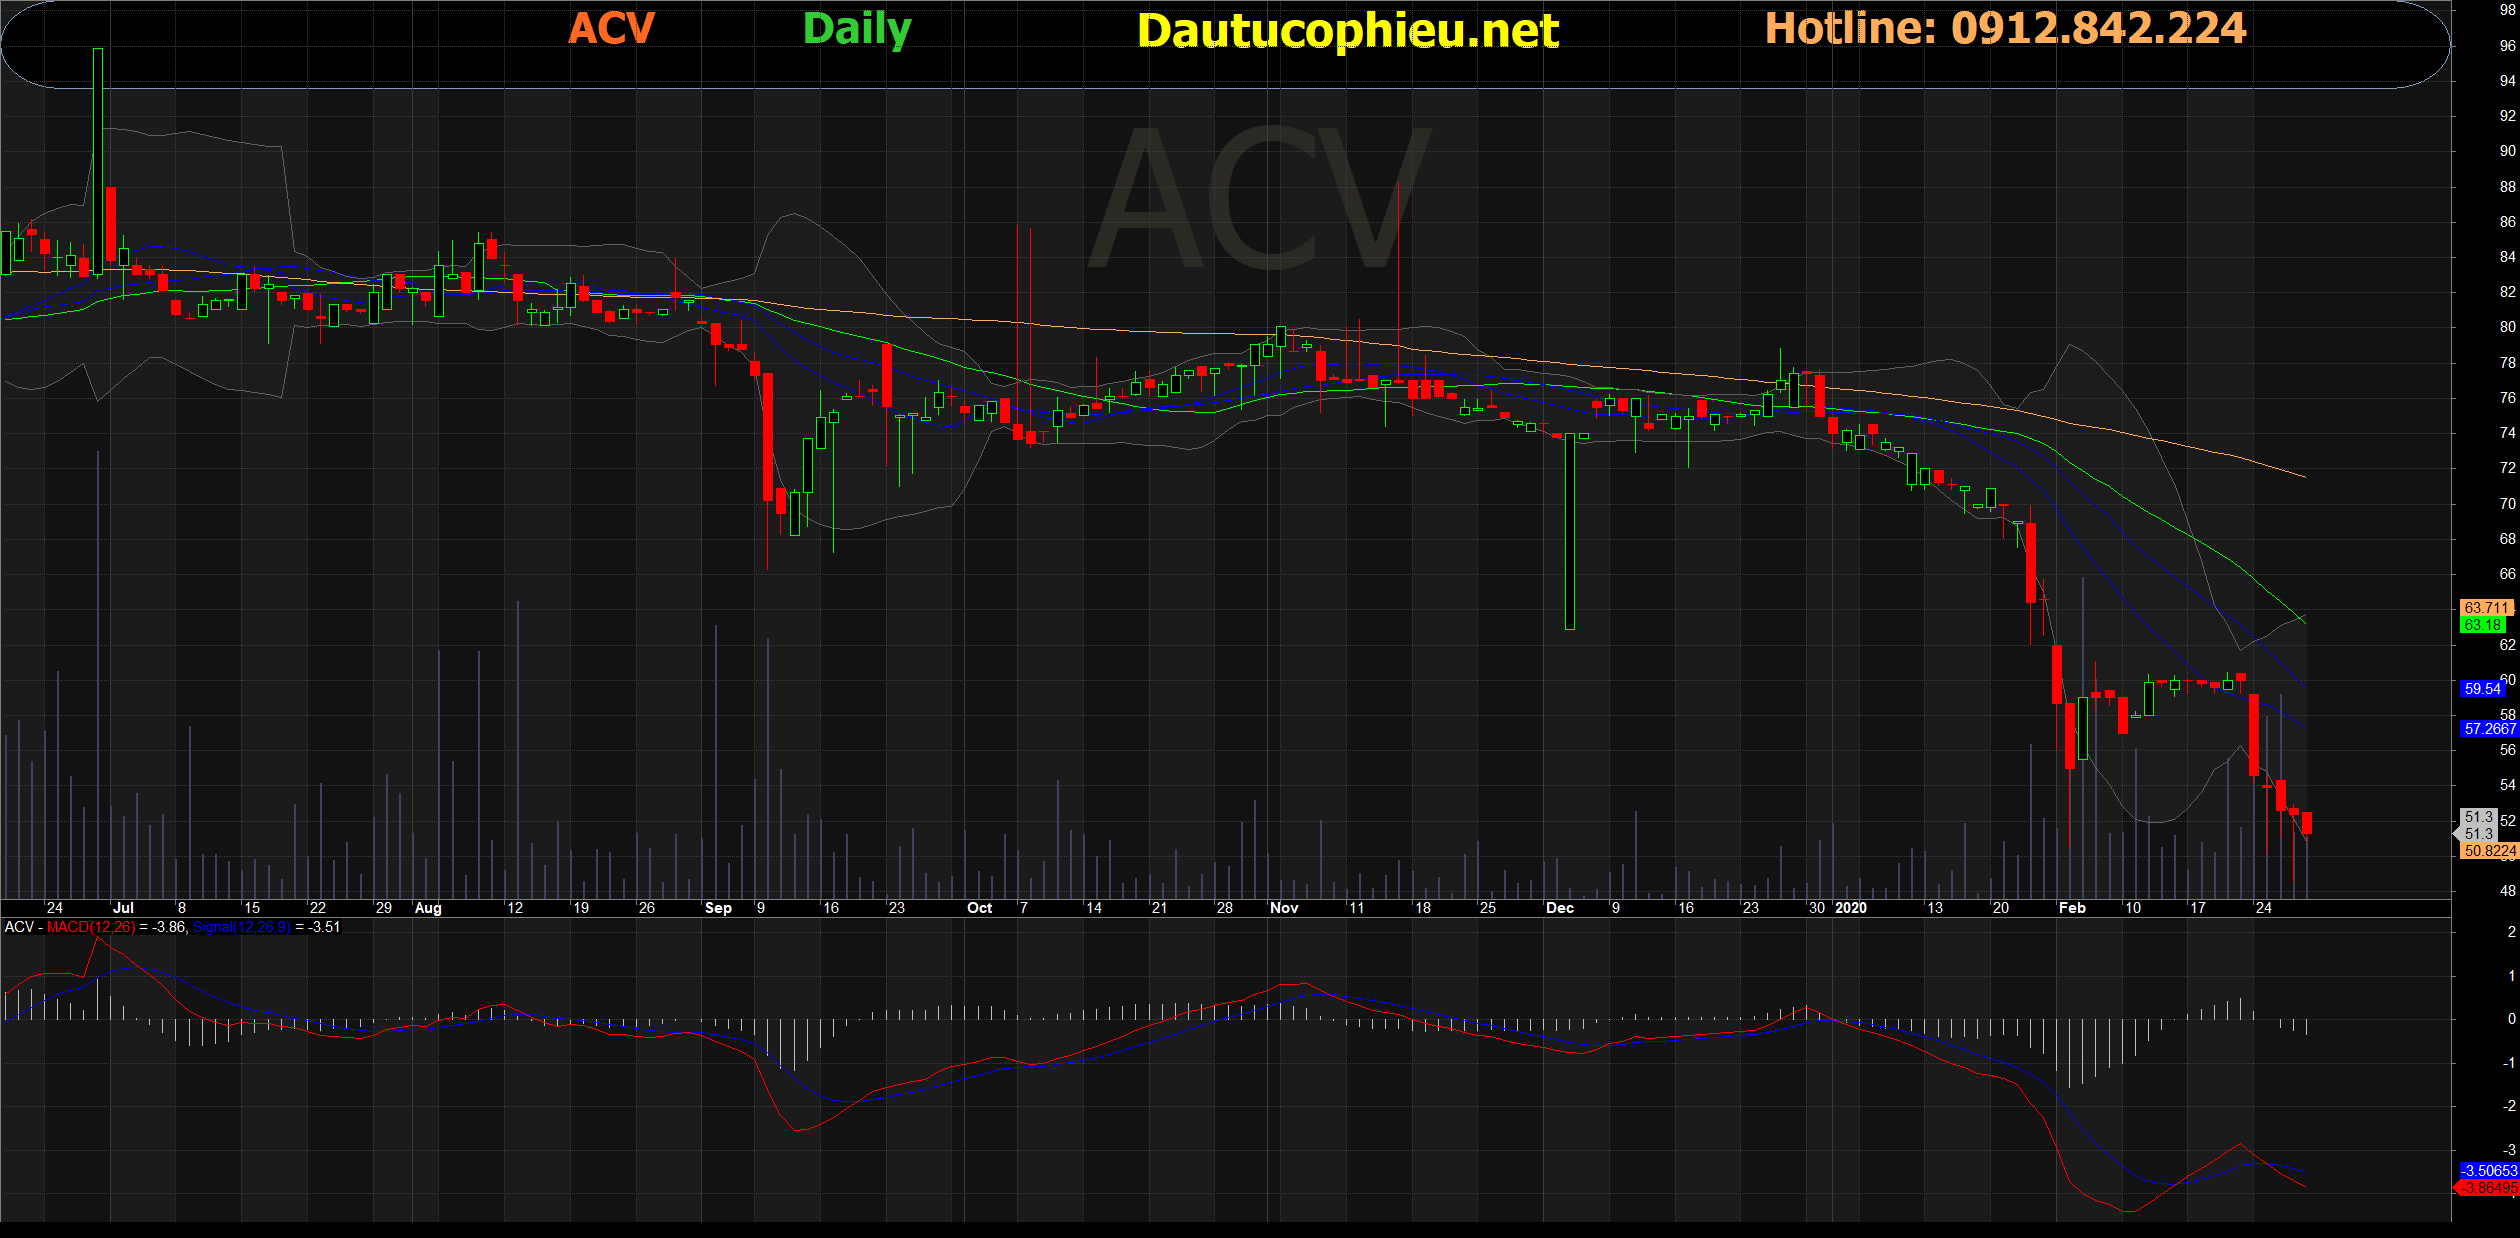Click the green Daily interval label
The height and width of the screenshot is (1238, 2520).
(x=857, y=28)
